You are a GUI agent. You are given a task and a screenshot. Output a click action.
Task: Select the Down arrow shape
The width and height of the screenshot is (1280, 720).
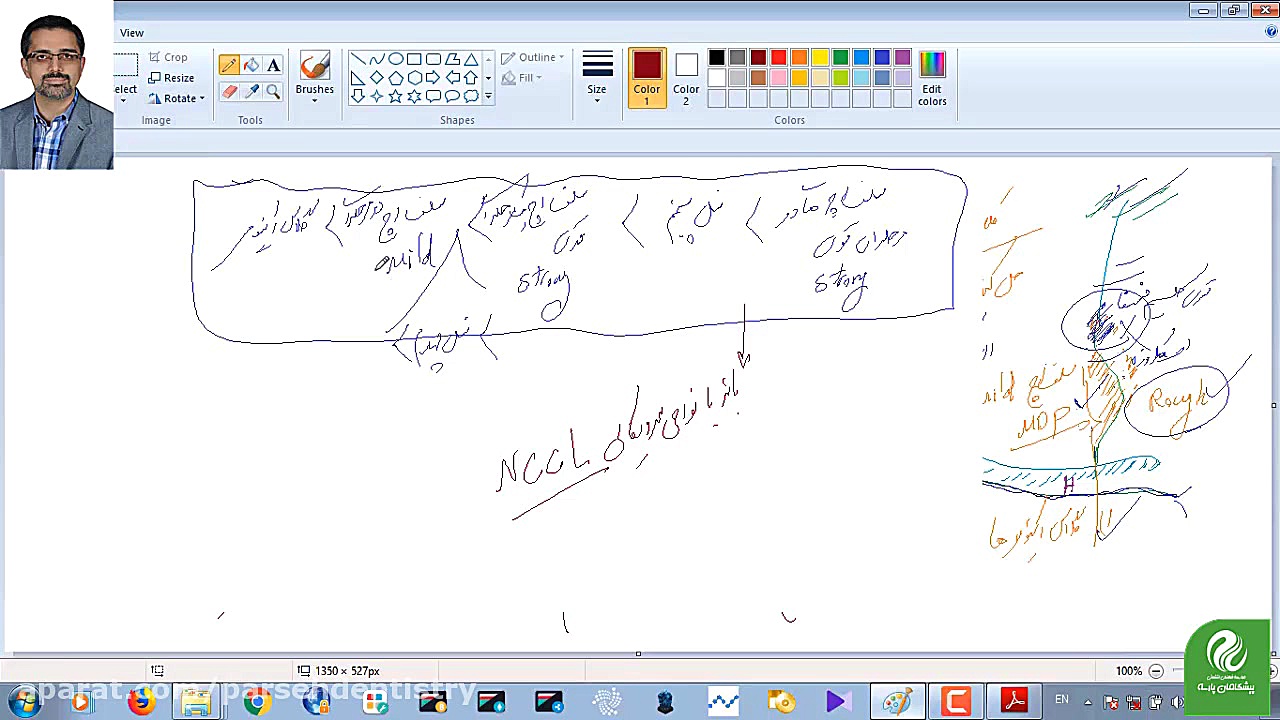pyautogui.click(x=358, y=96)
